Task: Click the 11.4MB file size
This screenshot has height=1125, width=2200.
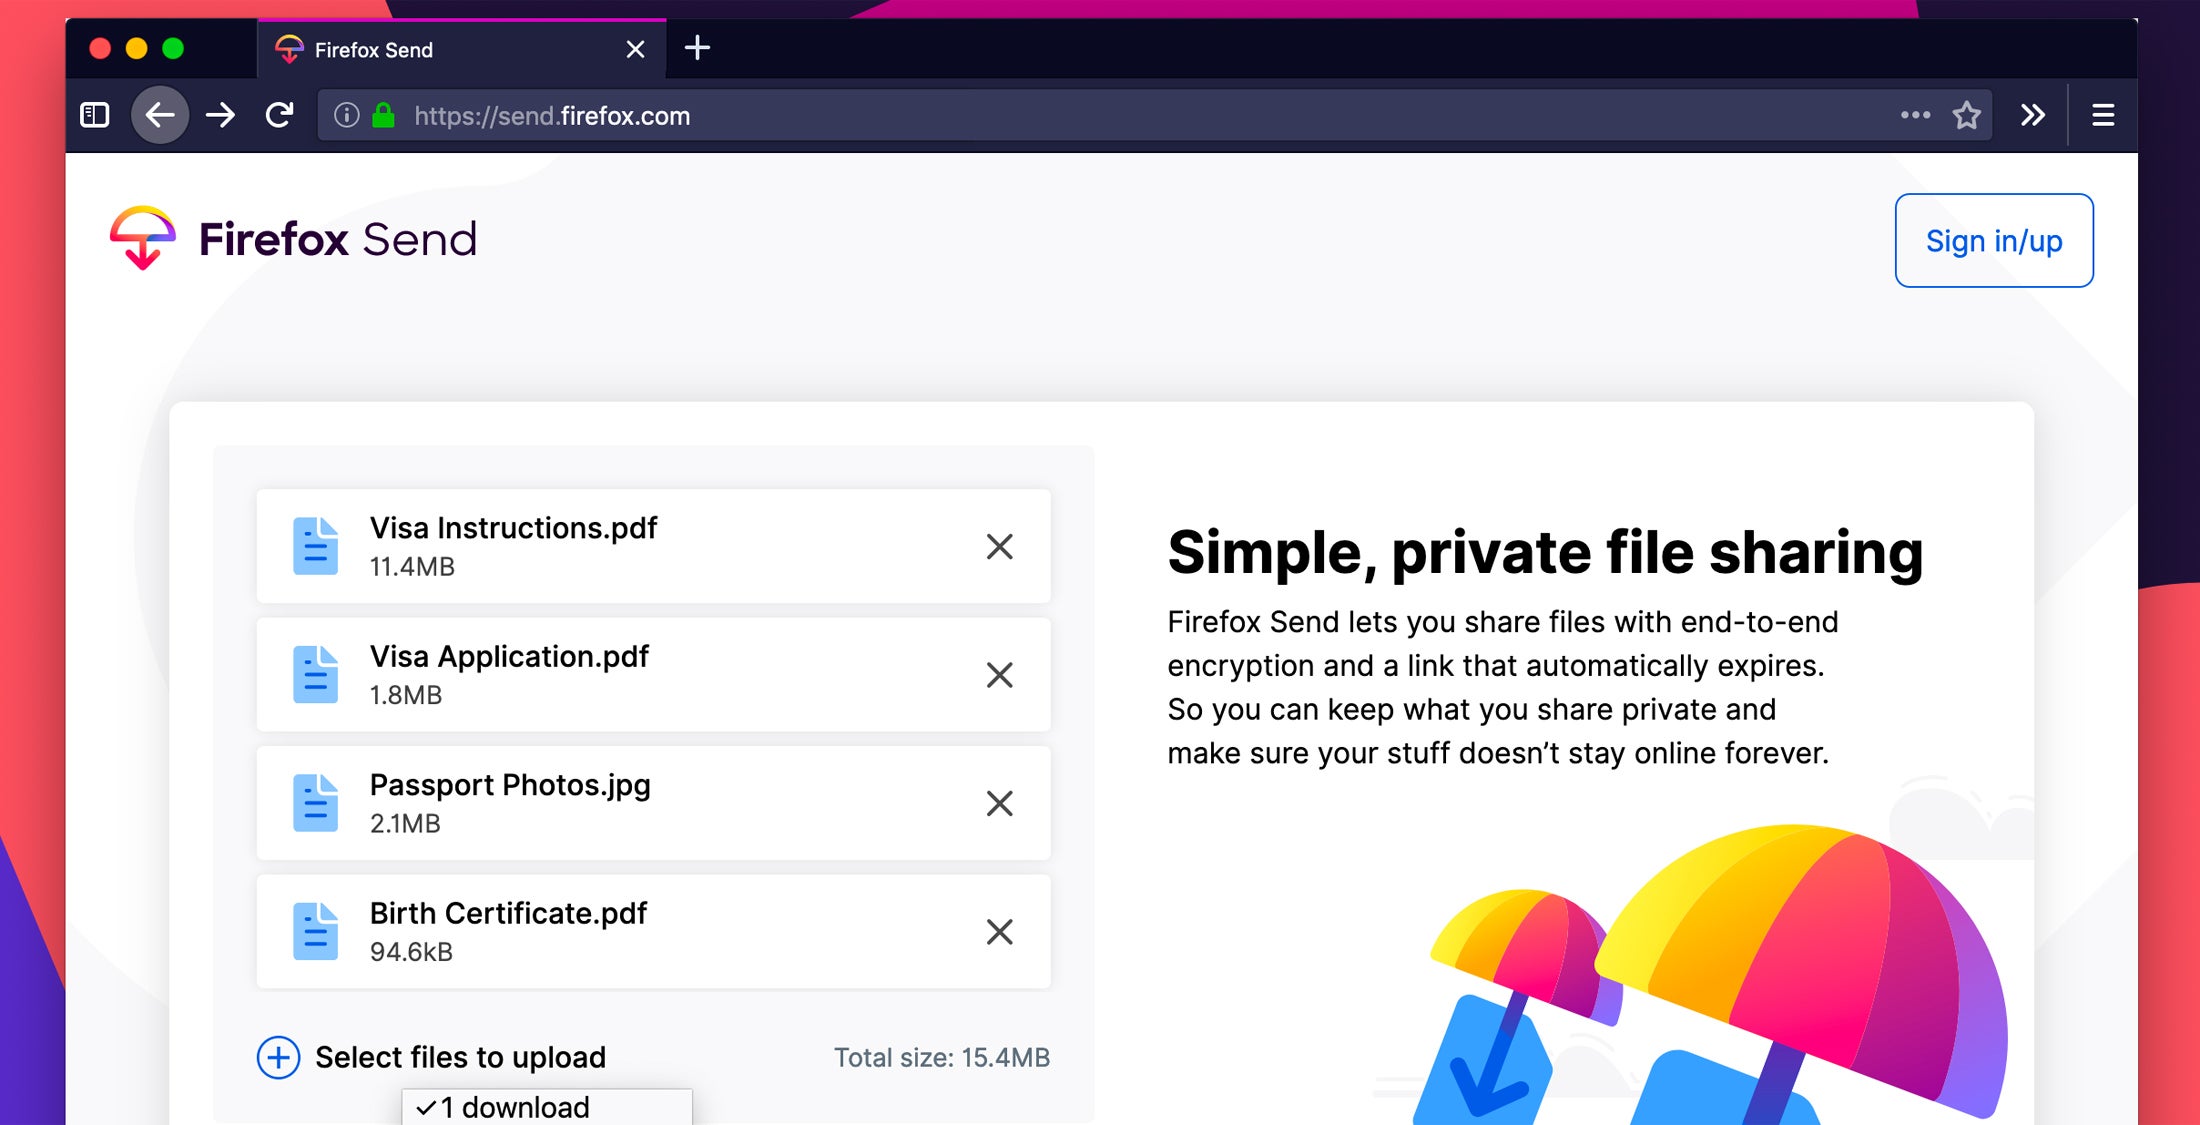Action: coord(413,567)
